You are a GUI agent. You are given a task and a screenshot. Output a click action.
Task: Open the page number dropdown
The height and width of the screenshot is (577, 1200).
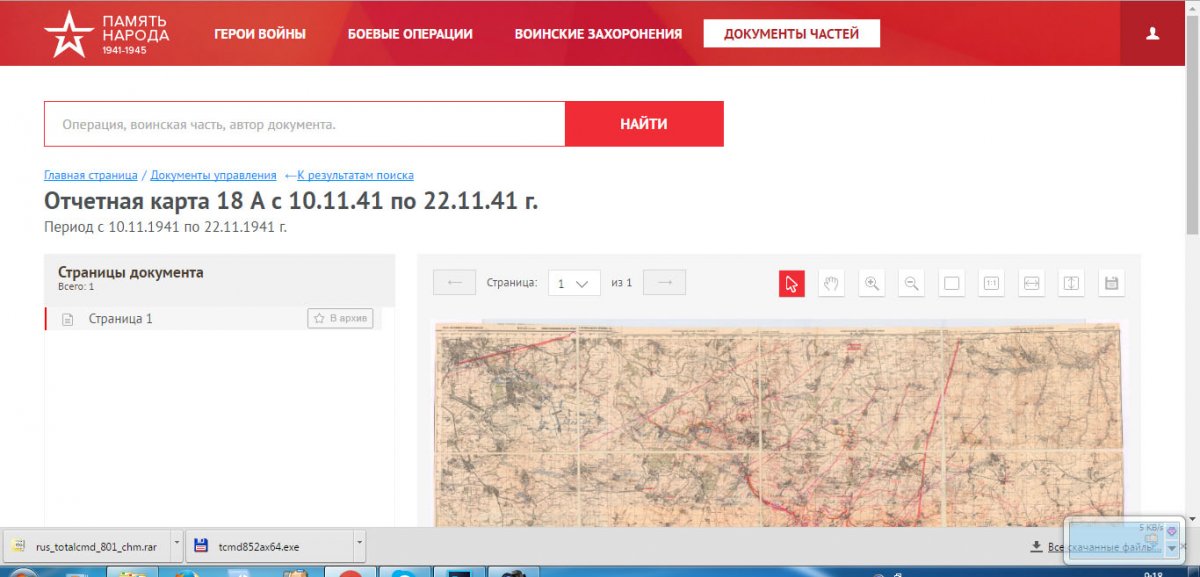[x=573, y=283]
